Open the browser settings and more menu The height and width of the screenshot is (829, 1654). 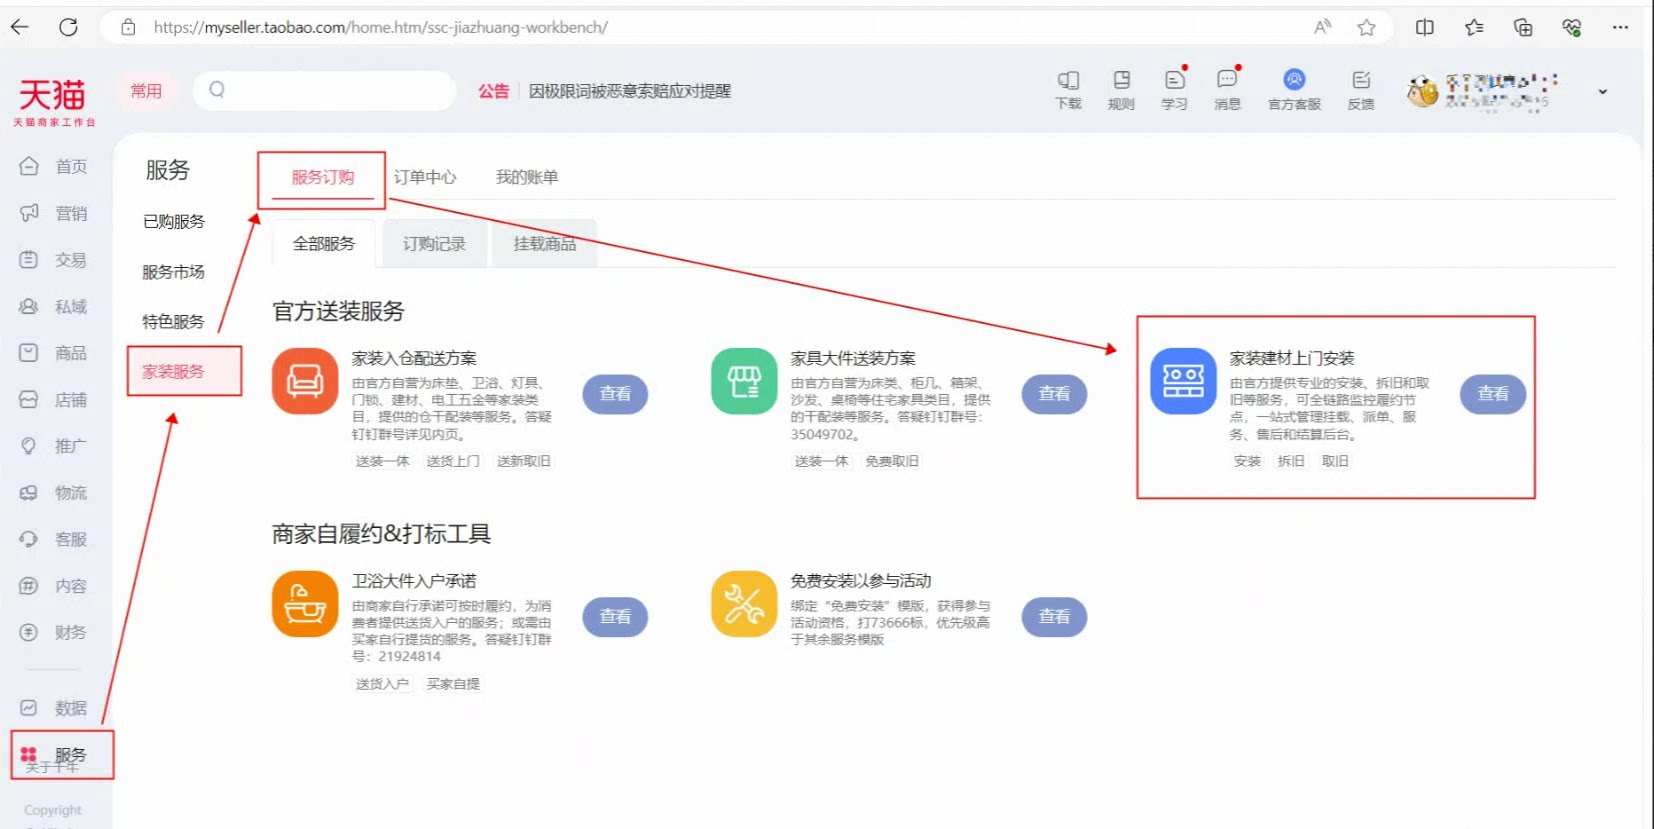1620,27
